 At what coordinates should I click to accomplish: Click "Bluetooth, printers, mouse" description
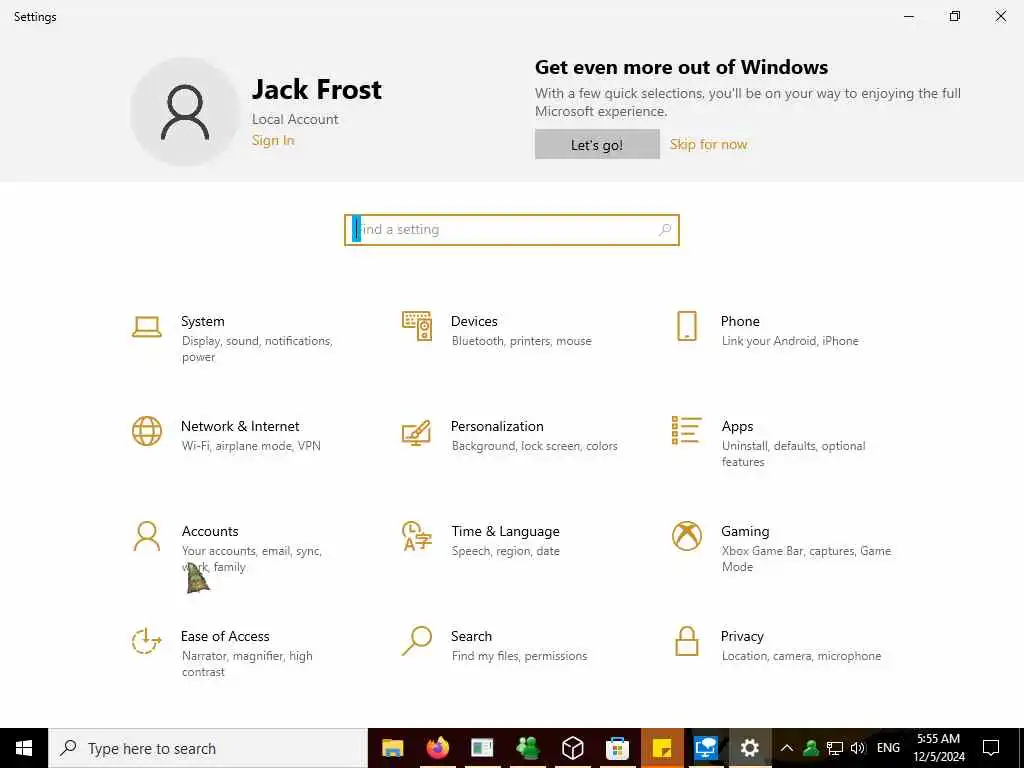click(521, 341)
